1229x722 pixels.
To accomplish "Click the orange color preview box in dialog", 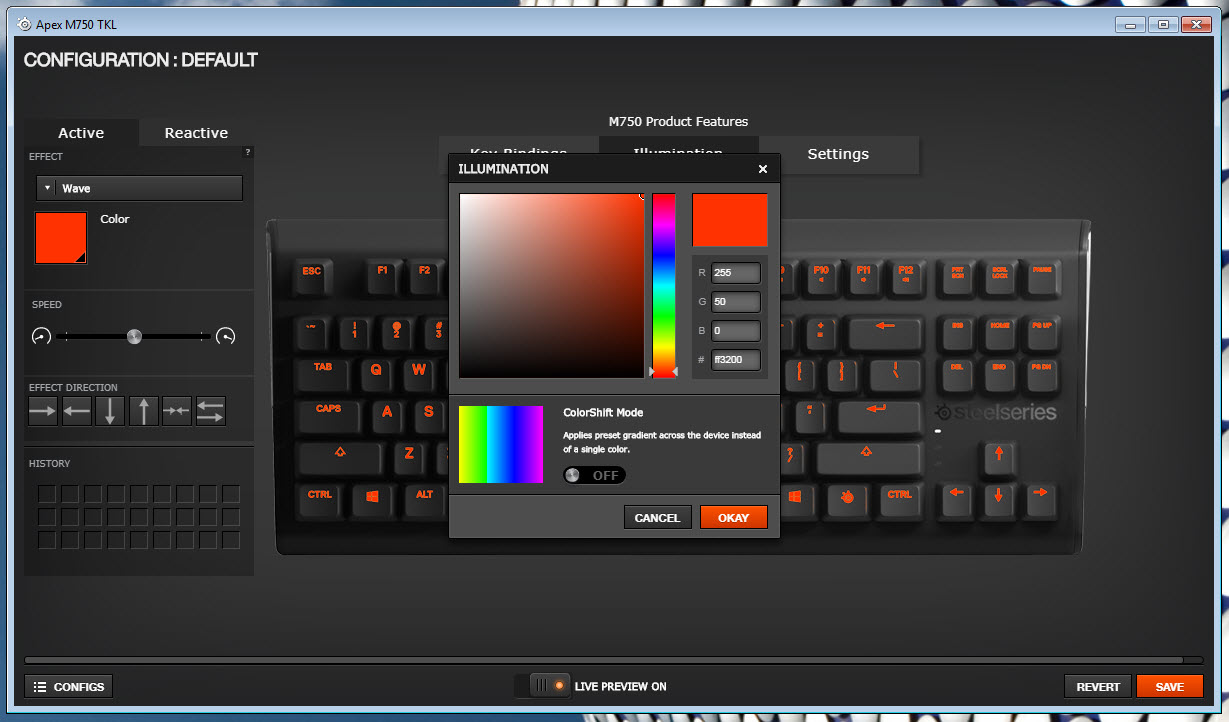I will [x=730, y=220].
